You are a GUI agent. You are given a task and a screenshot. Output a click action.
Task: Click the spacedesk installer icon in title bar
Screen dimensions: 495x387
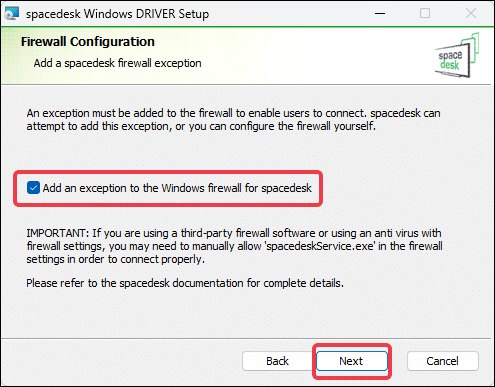11,14
